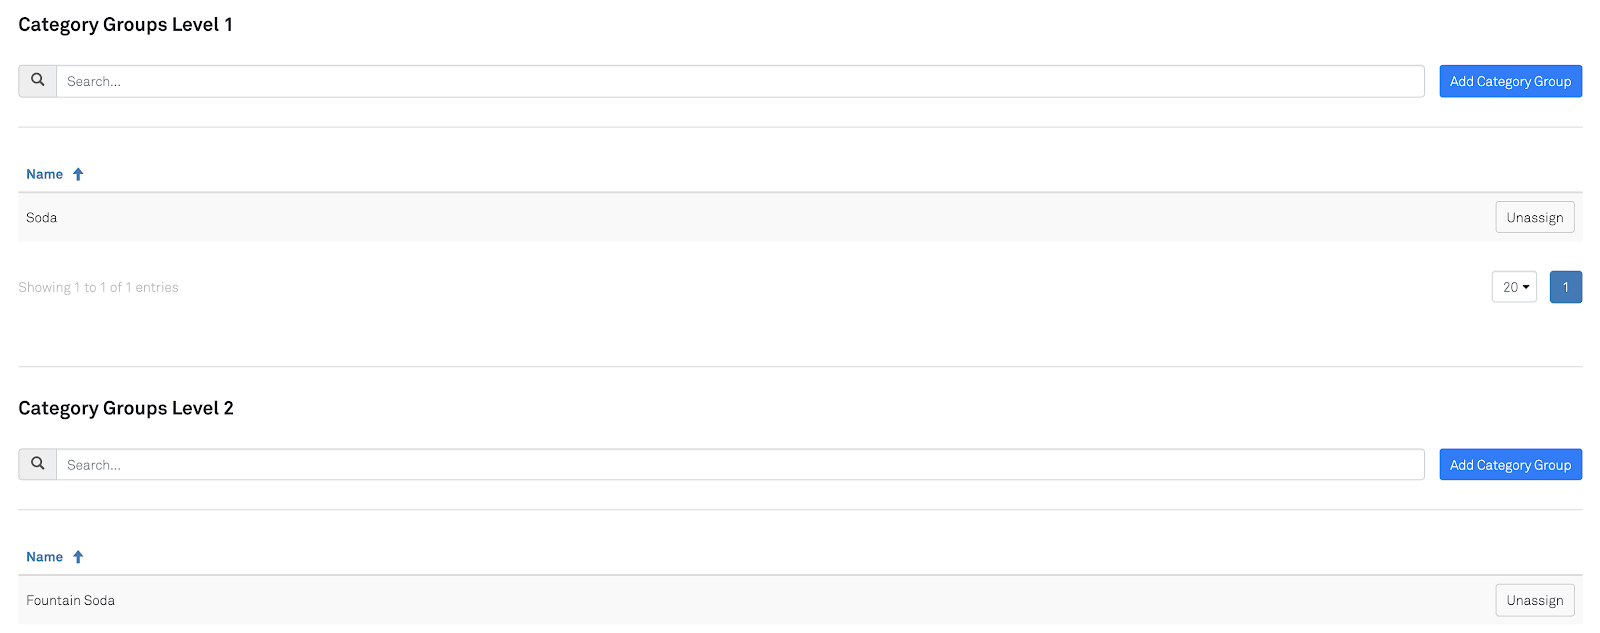This screenshot has height=633, width=1600.
Task: Add Category Group to Level 1
Action: pyautogui.click(x=1510, y=81)
